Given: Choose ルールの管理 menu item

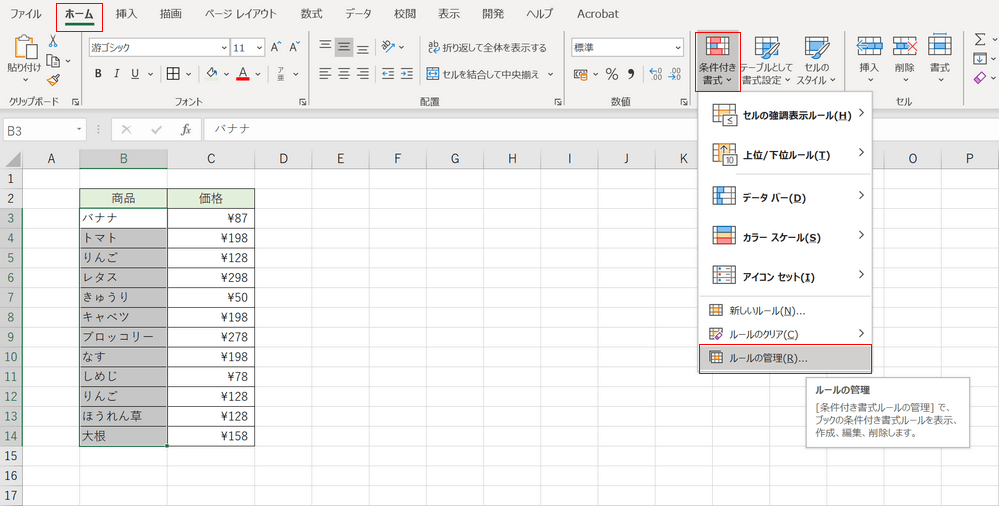Looking at the screenshot, I should [x=785, y=358].
